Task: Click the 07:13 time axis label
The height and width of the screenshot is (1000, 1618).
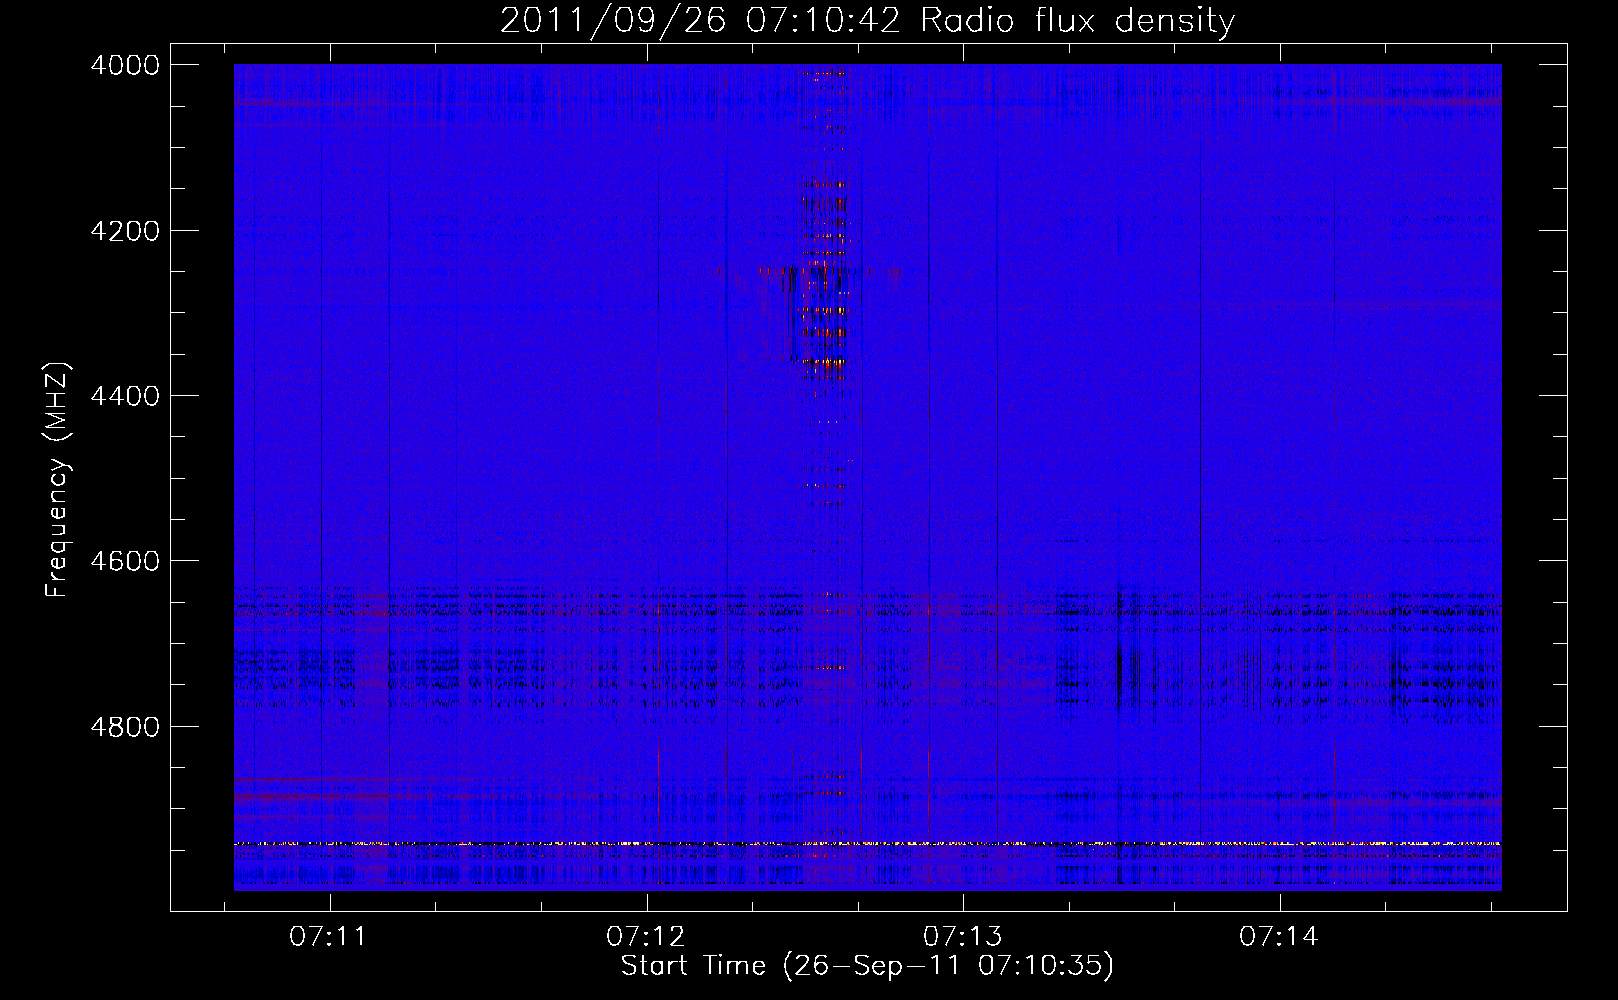Action: [x=963, y=937]
